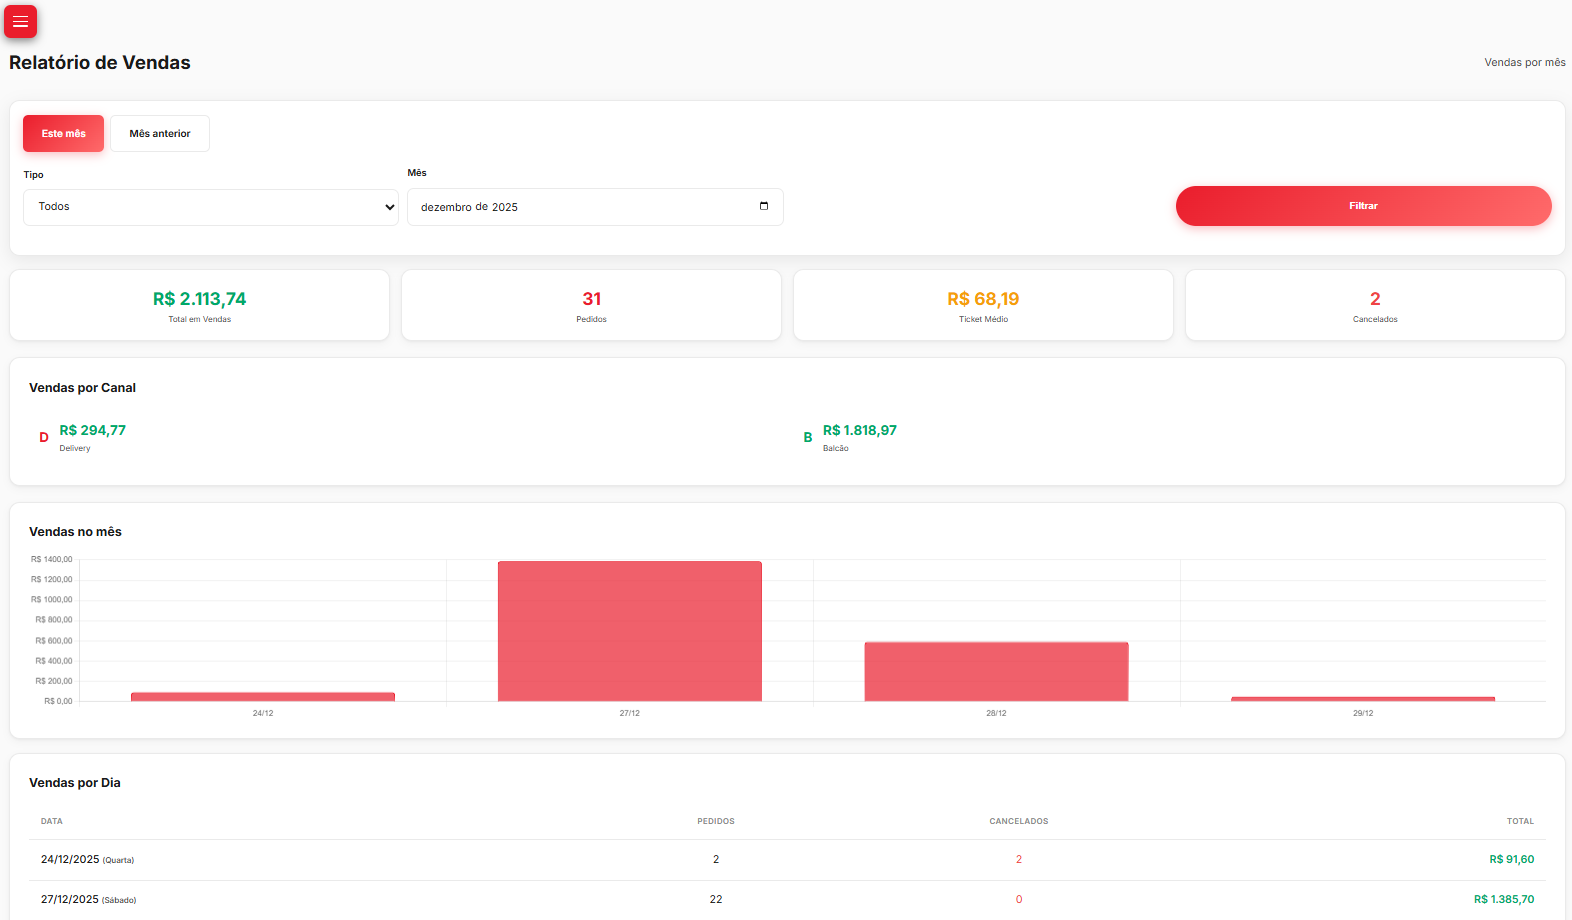Image resolution: width=1572 pixels, height=920 pixels.
Task: Click the 28/12 bar in chart
Action: click(996, 671)
